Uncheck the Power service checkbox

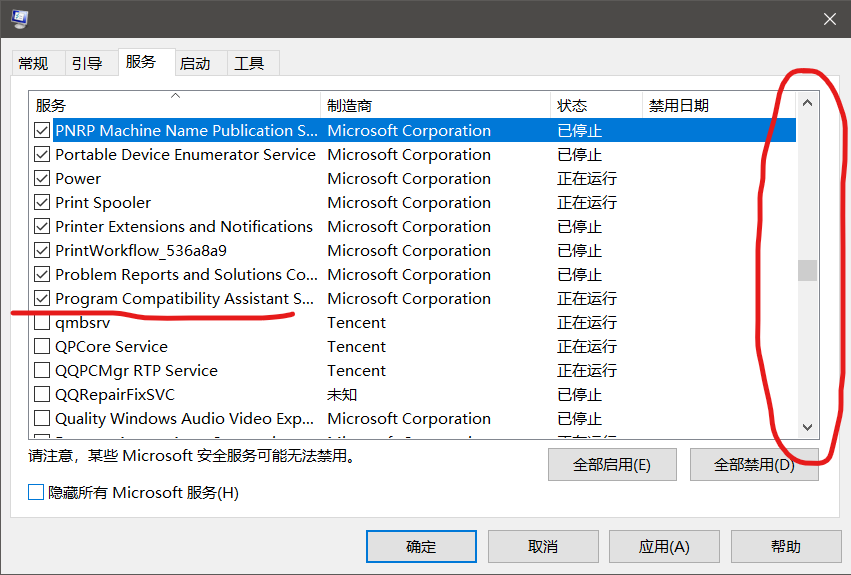tap(42, 179)
